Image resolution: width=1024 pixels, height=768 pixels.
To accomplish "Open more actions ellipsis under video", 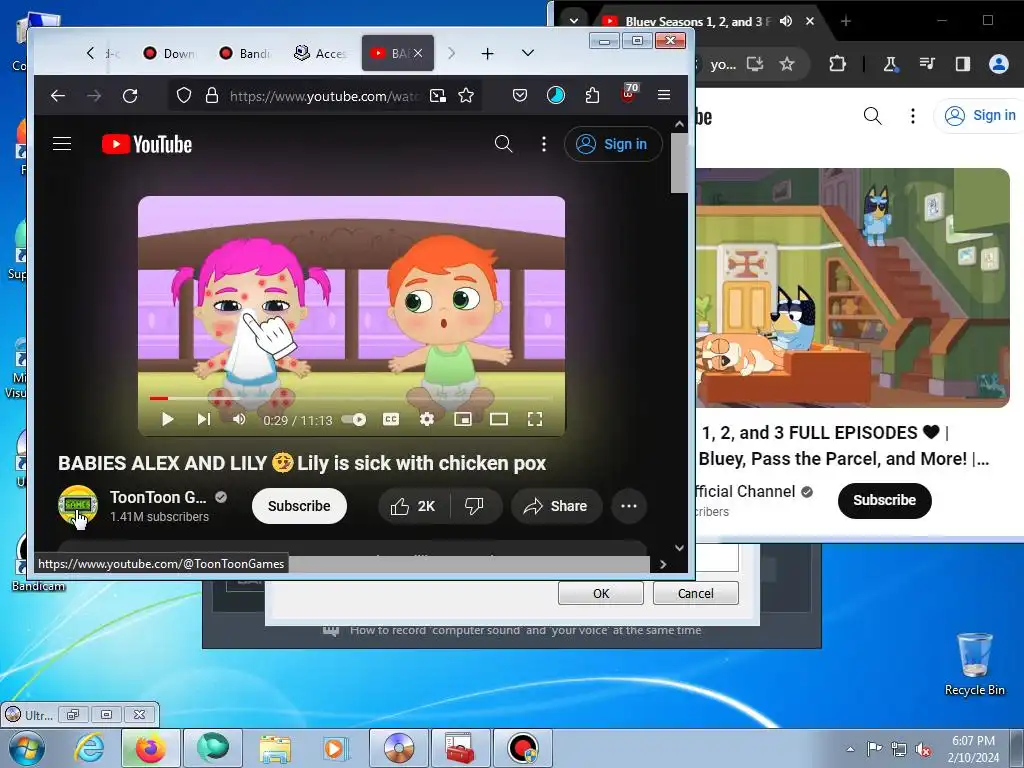I will tap(629, 506).
